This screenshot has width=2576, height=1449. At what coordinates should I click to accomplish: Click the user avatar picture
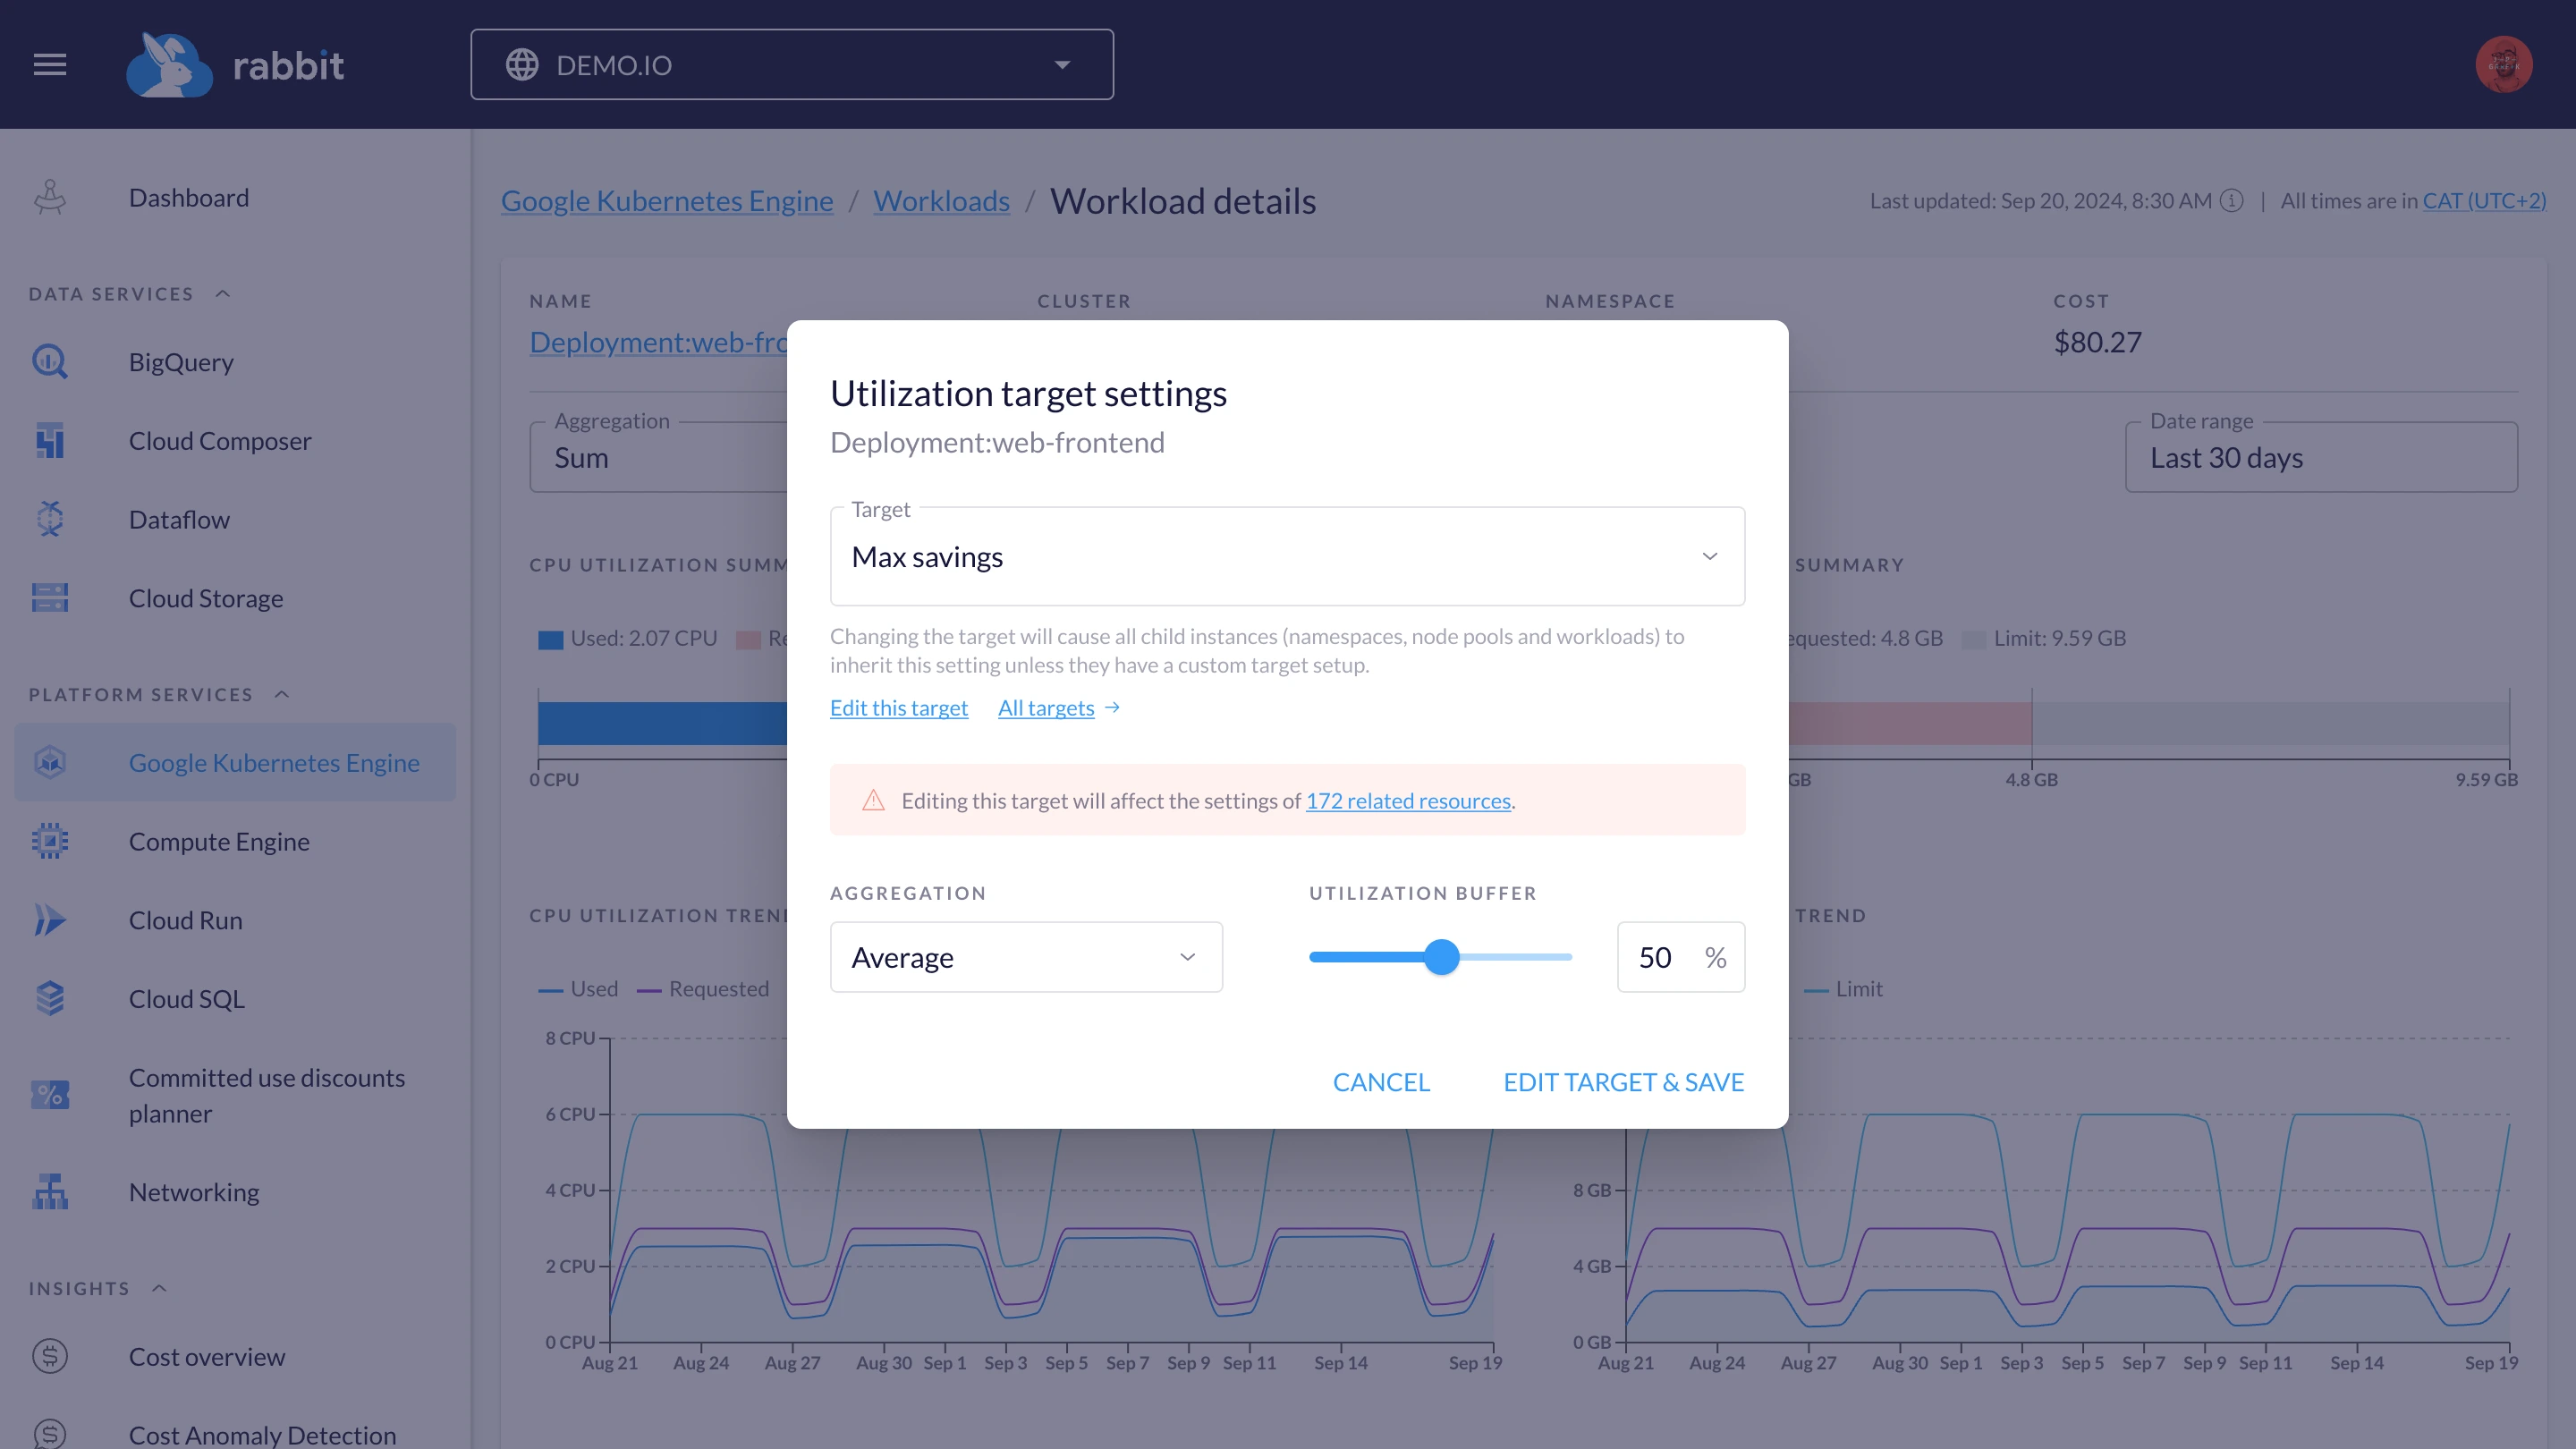click(x=2504, y=64)
